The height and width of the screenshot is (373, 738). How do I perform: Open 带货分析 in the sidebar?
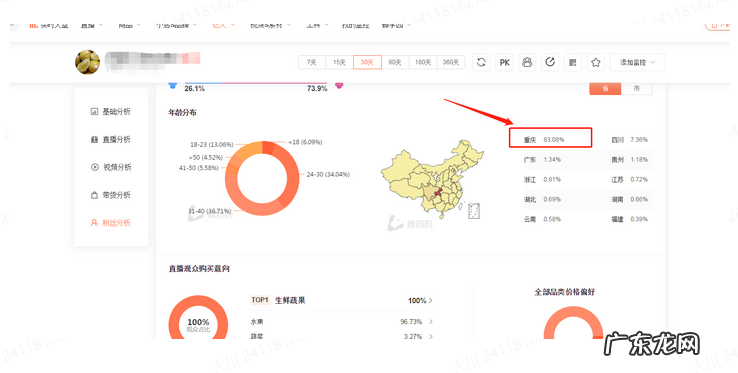(111, 195)
